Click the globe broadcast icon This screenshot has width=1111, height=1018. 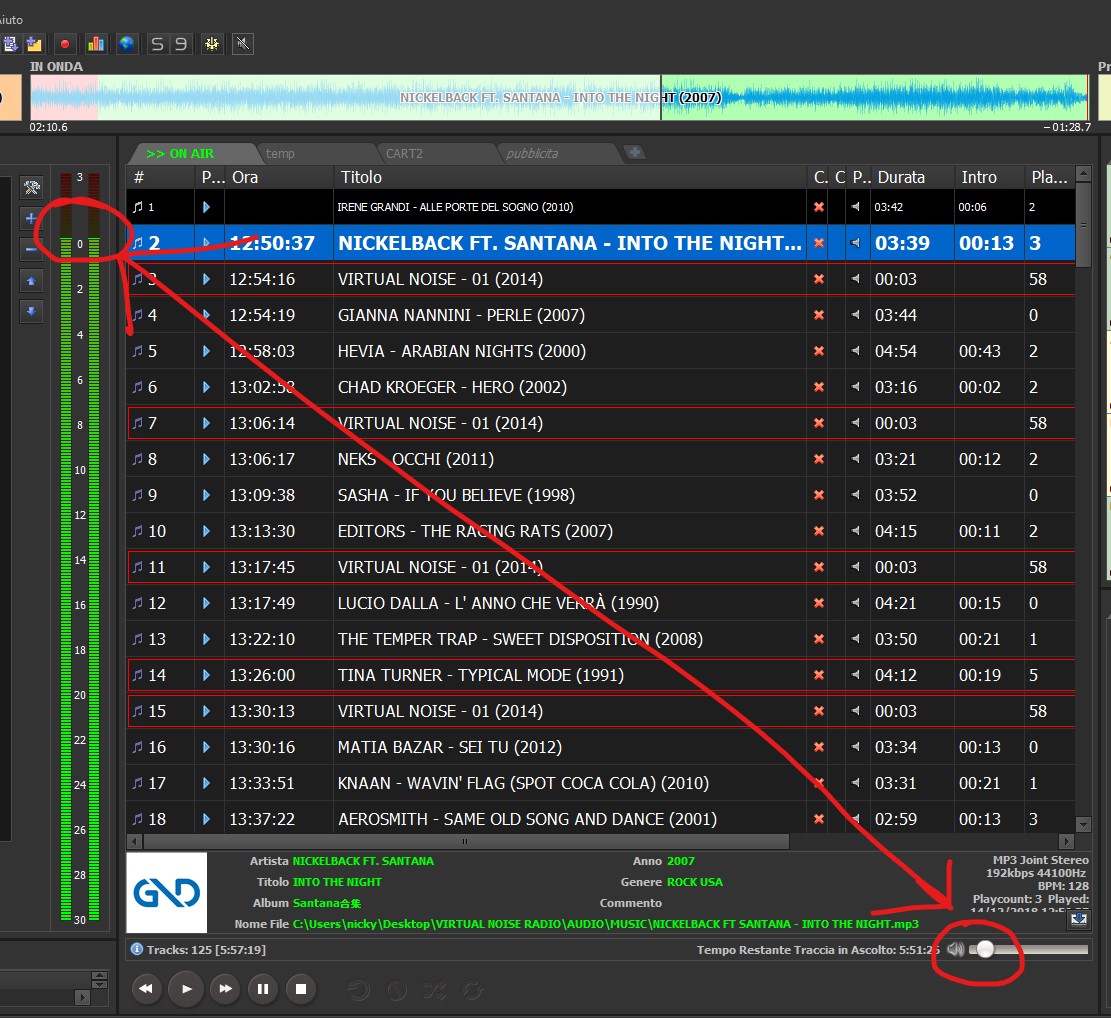tap(127, 44)
